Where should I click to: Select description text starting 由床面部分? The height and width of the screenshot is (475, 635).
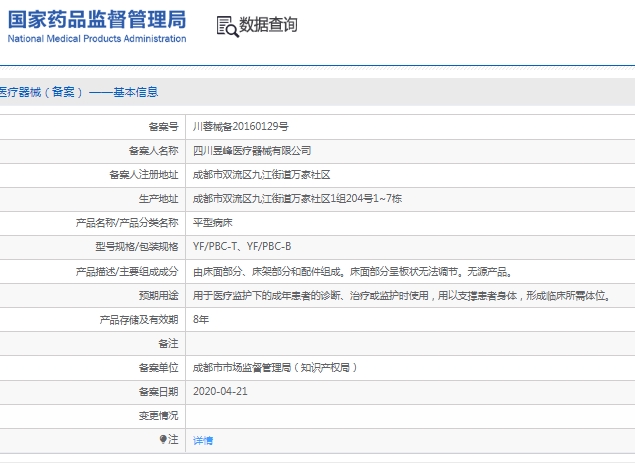(352, 272)
